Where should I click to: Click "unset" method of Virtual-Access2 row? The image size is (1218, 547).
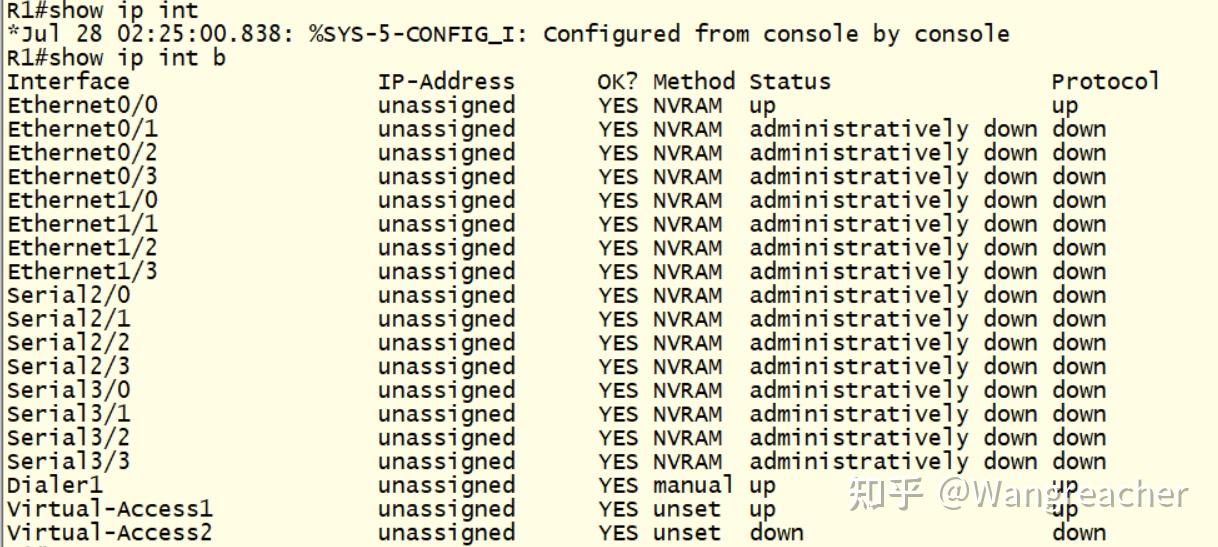[687, 533]
